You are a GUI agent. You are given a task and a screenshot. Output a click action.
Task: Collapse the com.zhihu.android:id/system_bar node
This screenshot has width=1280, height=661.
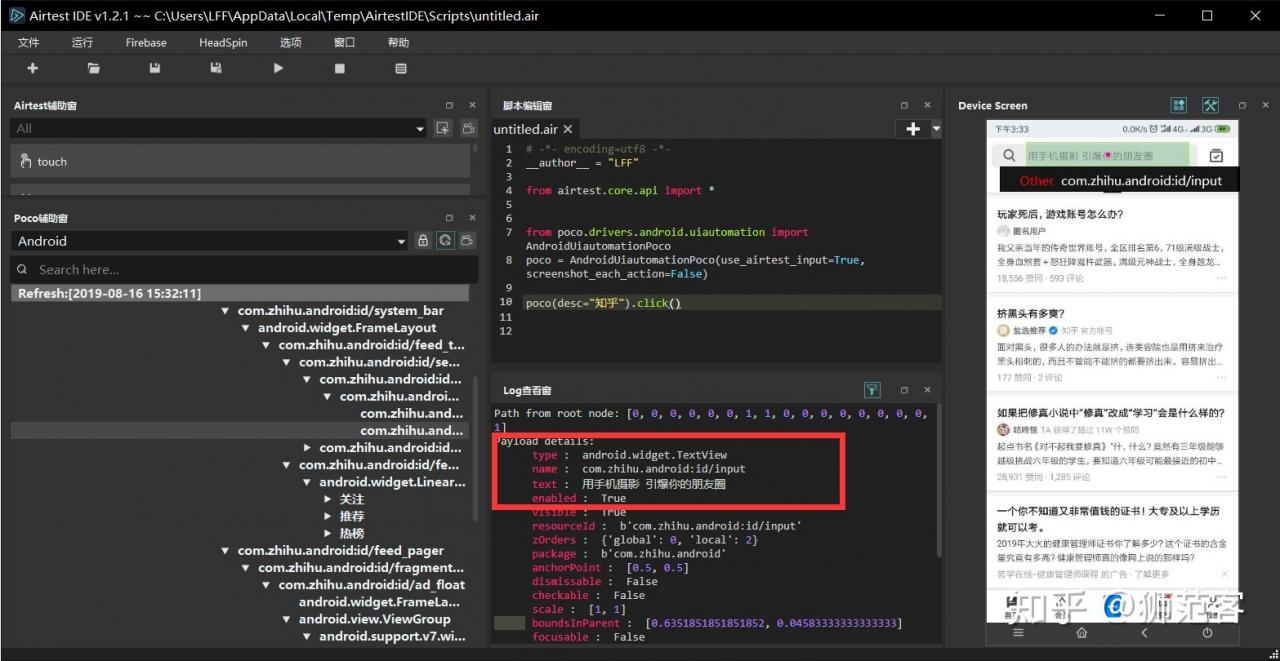coord(225,311)
